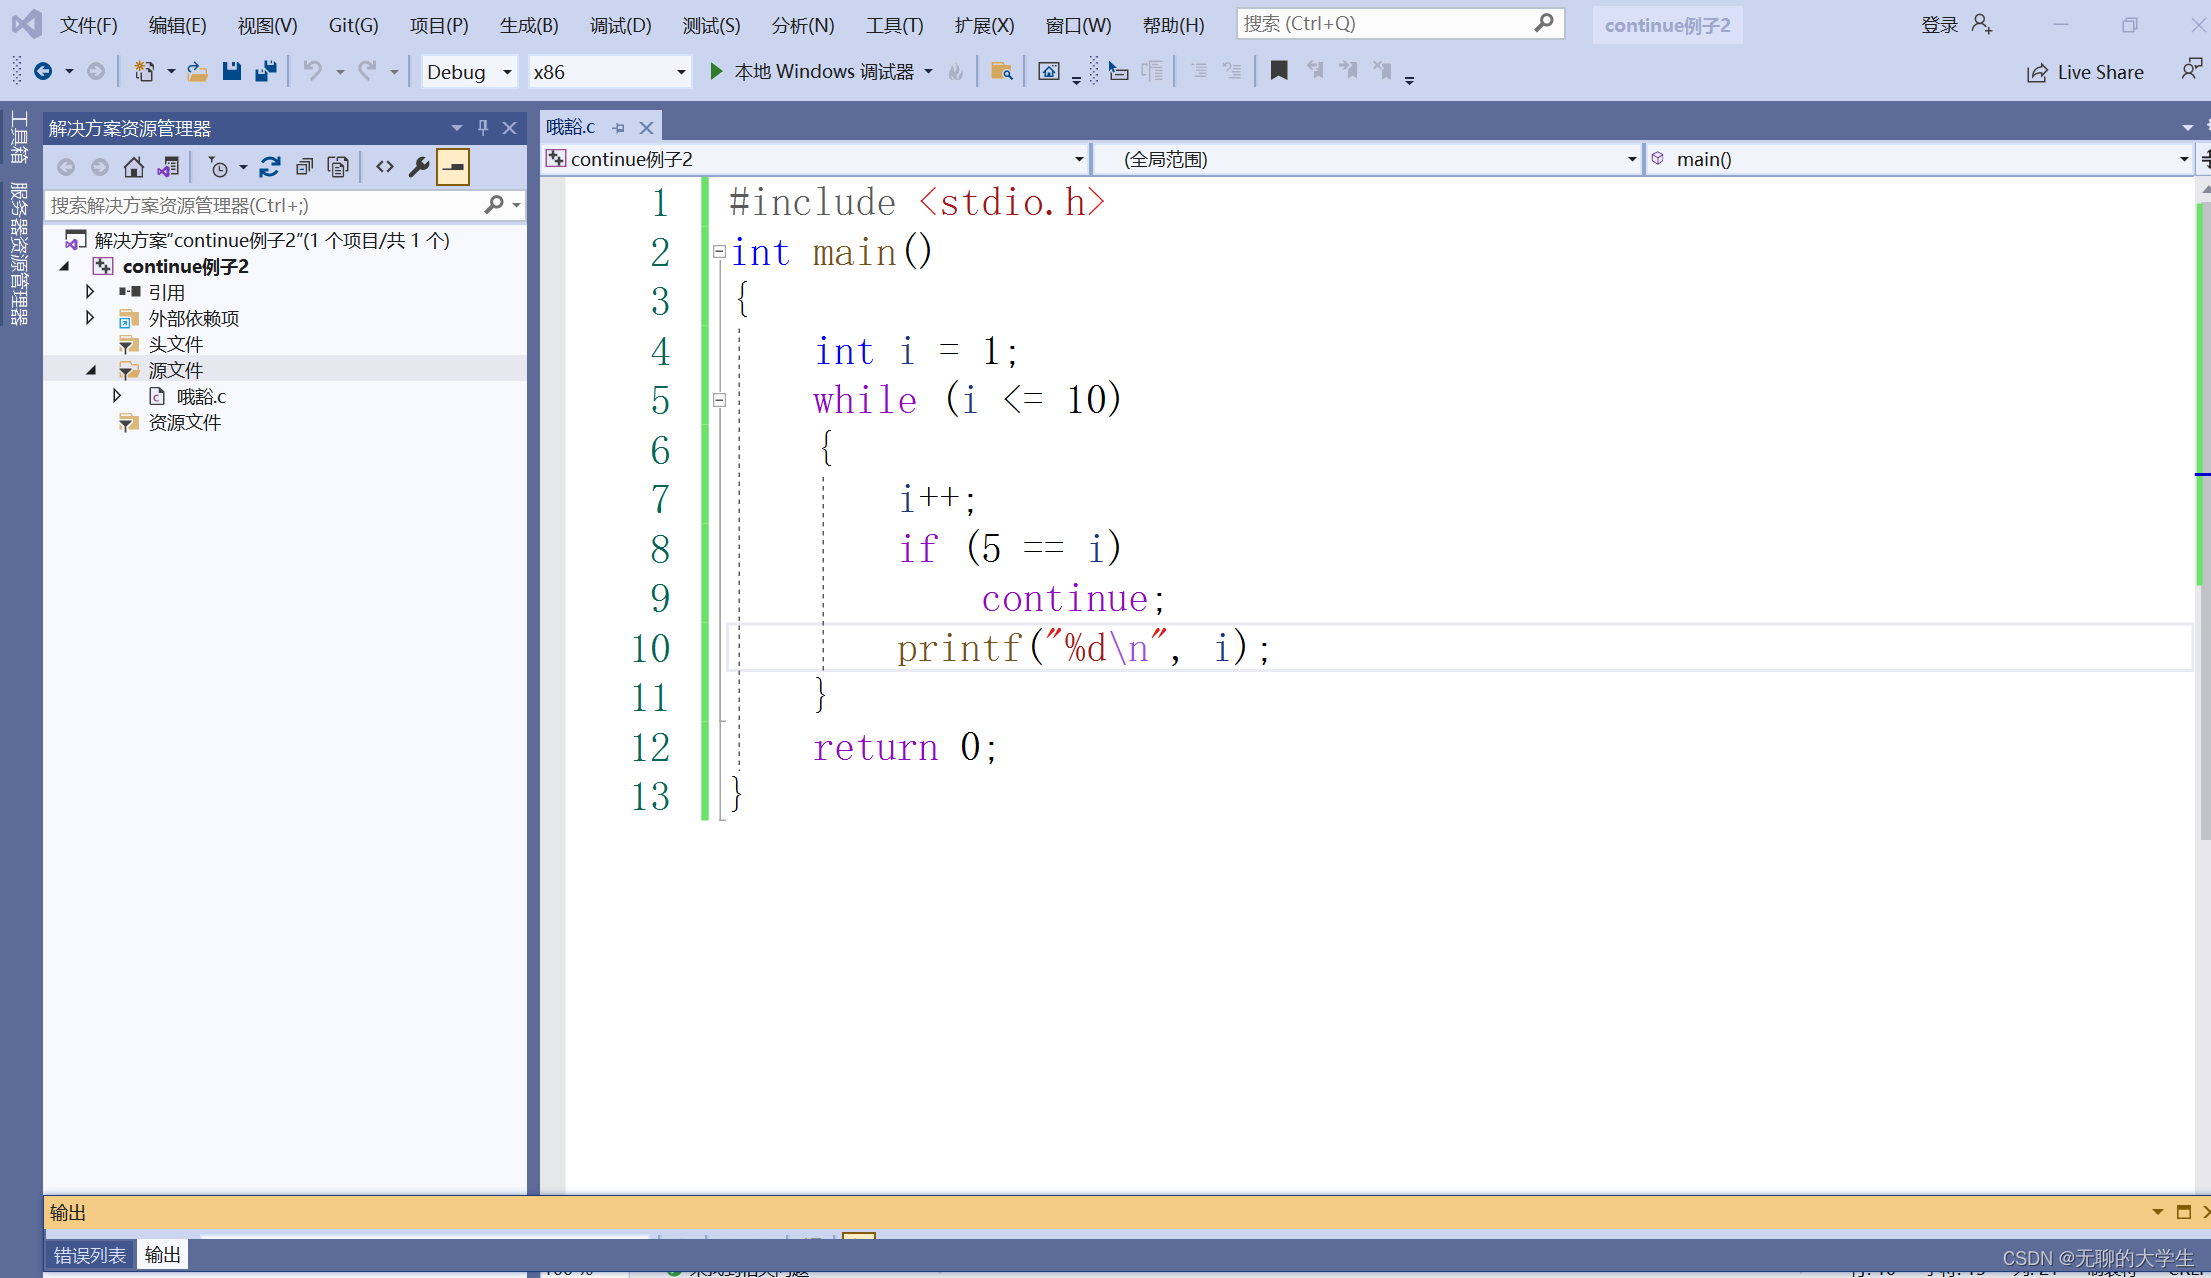Image resolution: width=2211 pixels, height=1278 pixels.
Task: Expand the 引用 tree node
Action: point(90,292)
